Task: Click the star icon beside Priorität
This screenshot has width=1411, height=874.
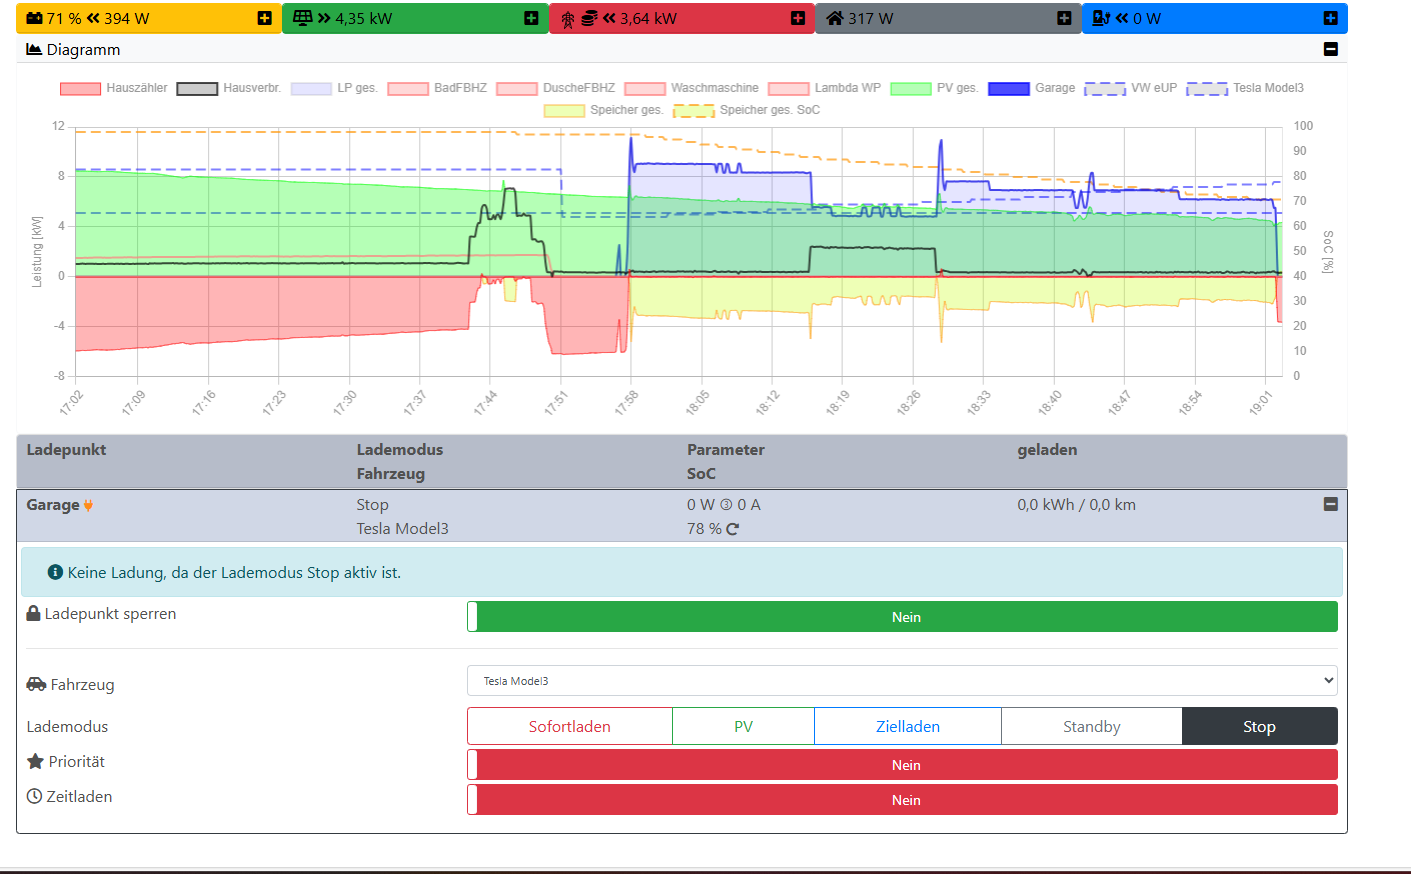Action: pos(35,761)
